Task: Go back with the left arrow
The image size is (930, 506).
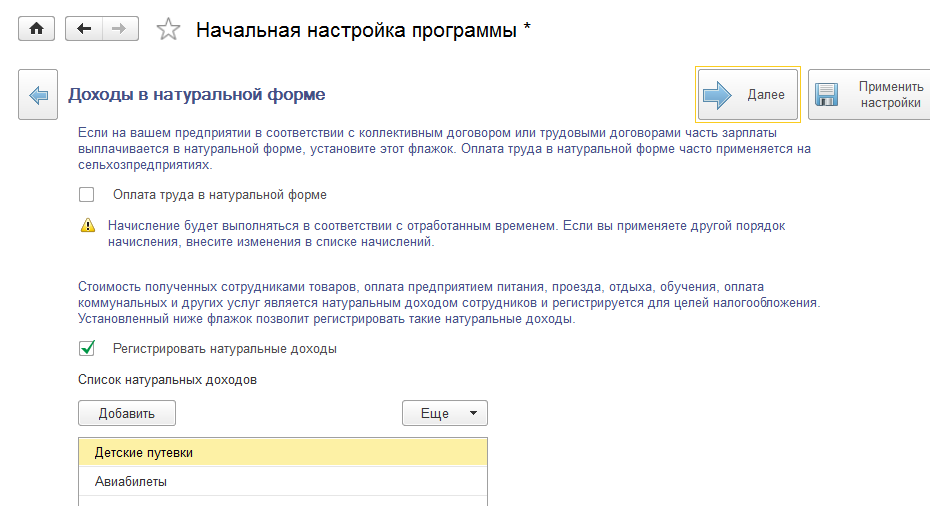Action: (x=84, y=29)
